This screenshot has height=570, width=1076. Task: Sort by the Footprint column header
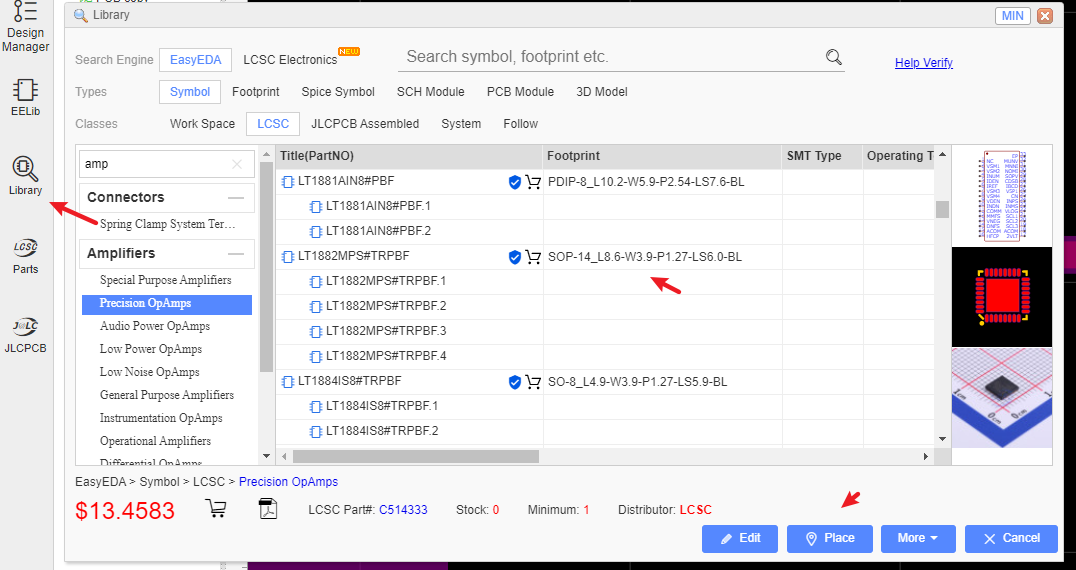(x=662, y=156)
